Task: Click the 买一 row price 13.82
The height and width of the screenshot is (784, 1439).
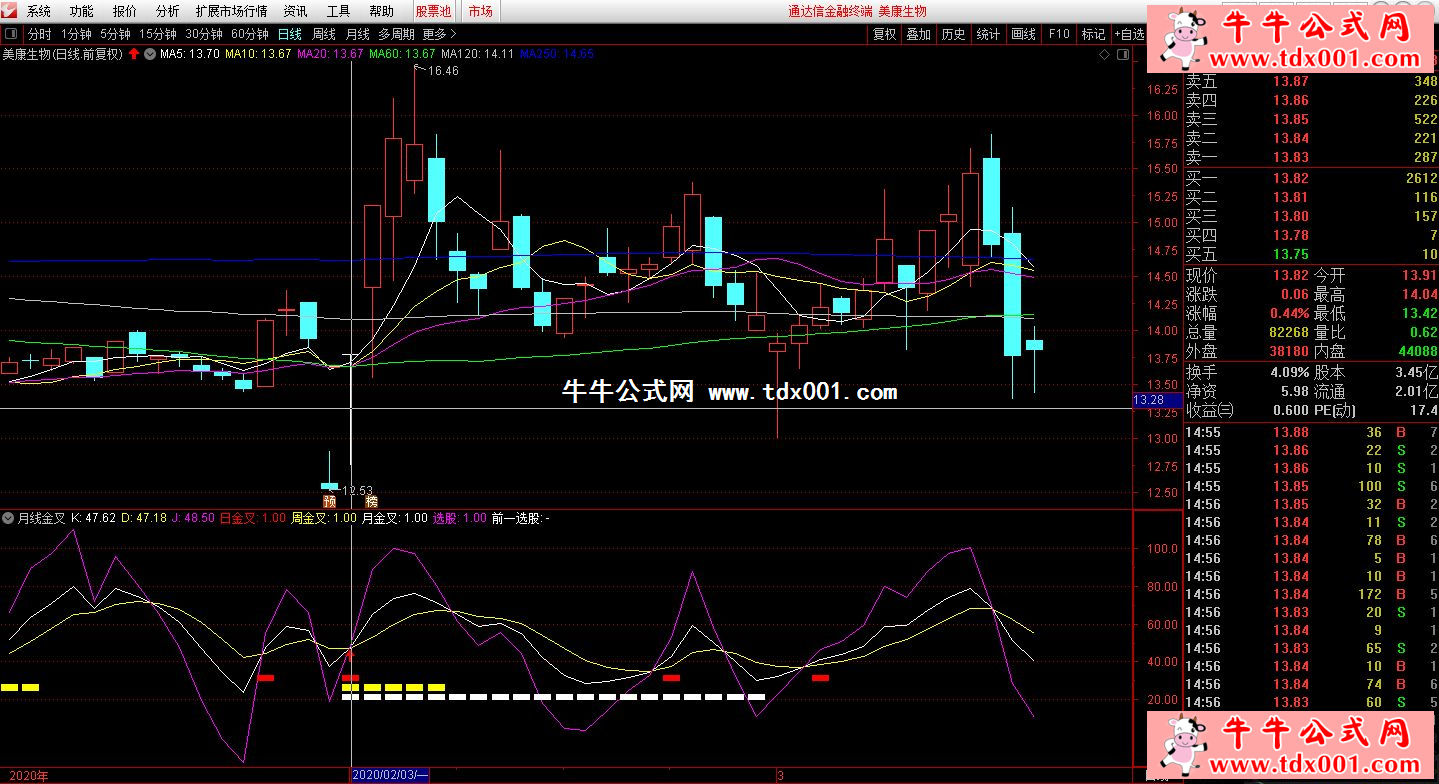Action: [1290, 178]
